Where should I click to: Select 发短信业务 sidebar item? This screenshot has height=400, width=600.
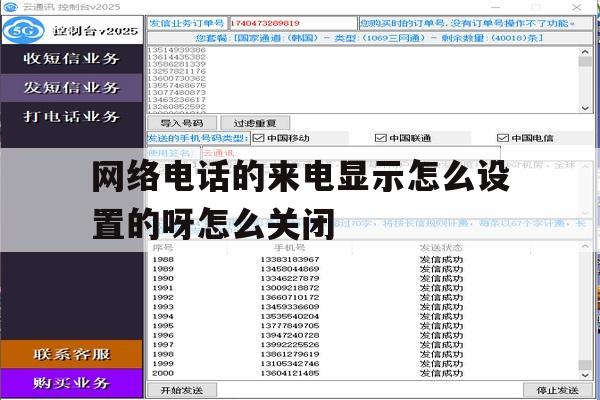click(72, 88)
